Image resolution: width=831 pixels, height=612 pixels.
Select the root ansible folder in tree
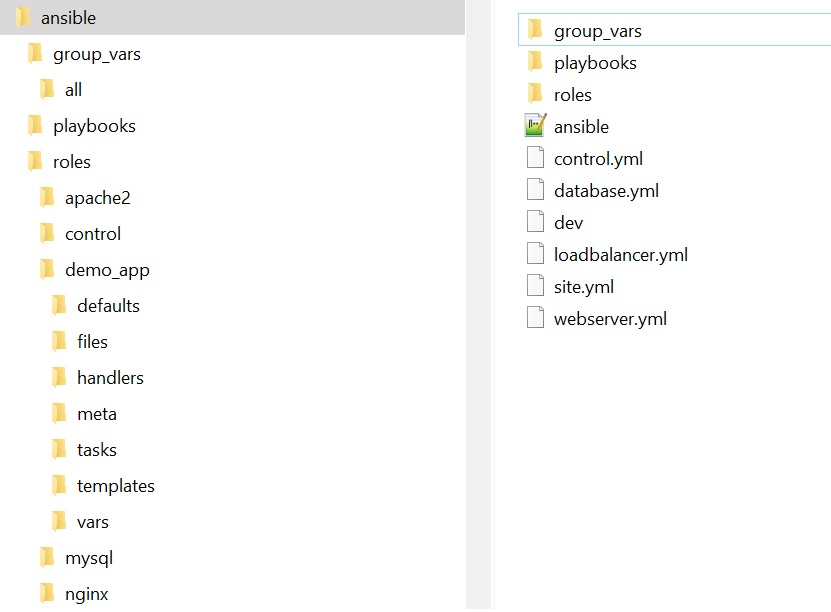(68, 18)
